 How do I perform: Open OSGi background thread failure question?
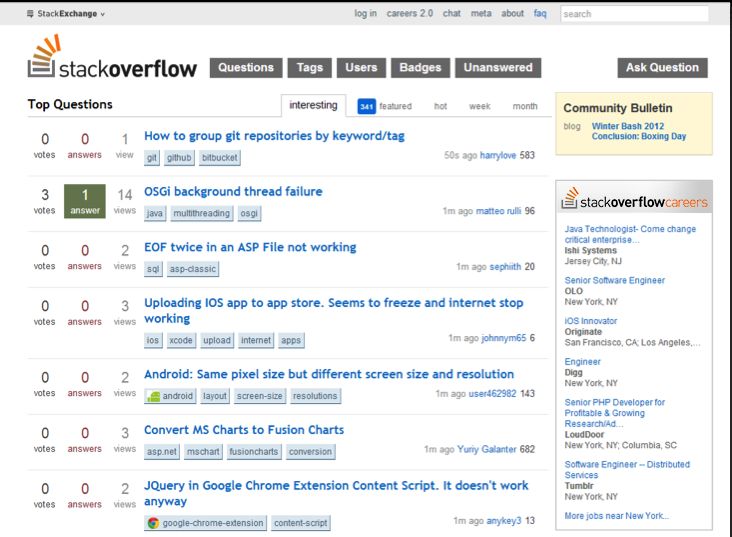(x=233, y=191)
